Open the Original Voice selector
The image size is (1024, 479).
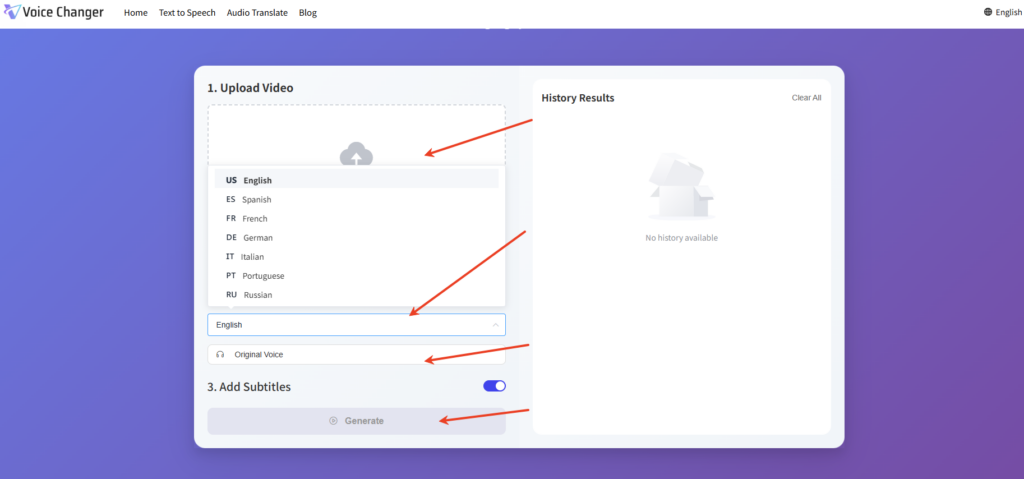[x=357, y=354]
